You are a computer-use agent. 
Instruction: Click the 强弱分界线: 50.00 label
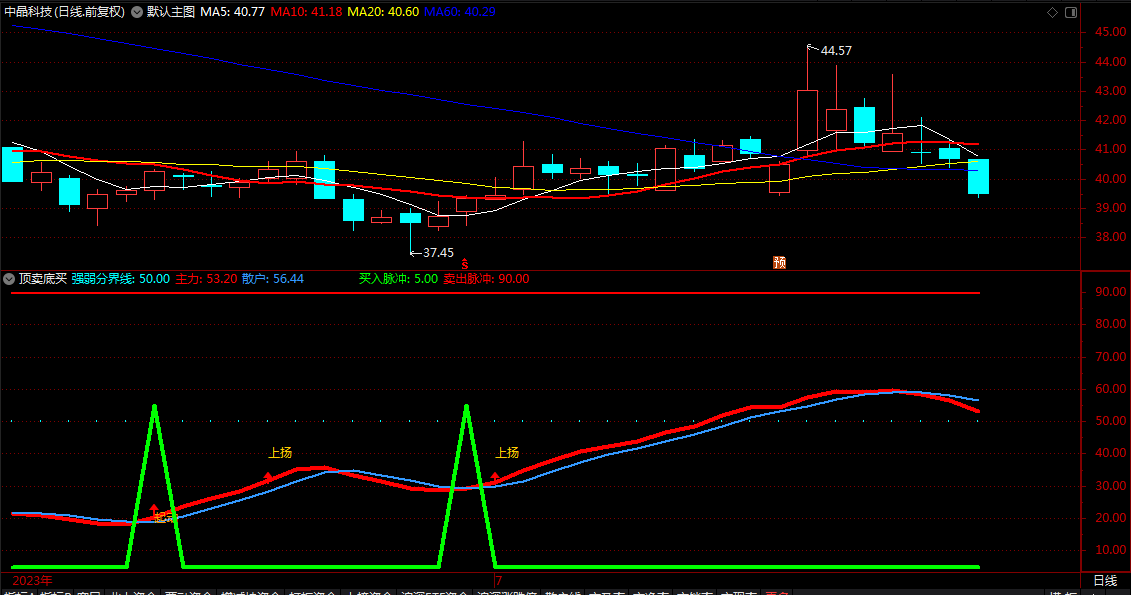pos(120,279)
